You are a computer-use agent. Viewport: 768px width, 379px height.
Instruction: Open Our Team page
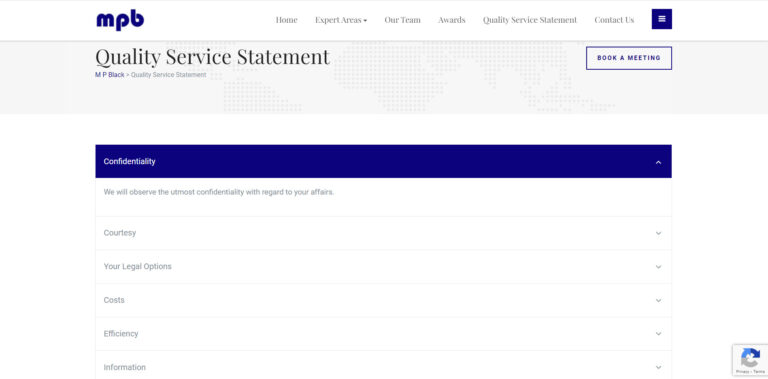tap(403, 20)
